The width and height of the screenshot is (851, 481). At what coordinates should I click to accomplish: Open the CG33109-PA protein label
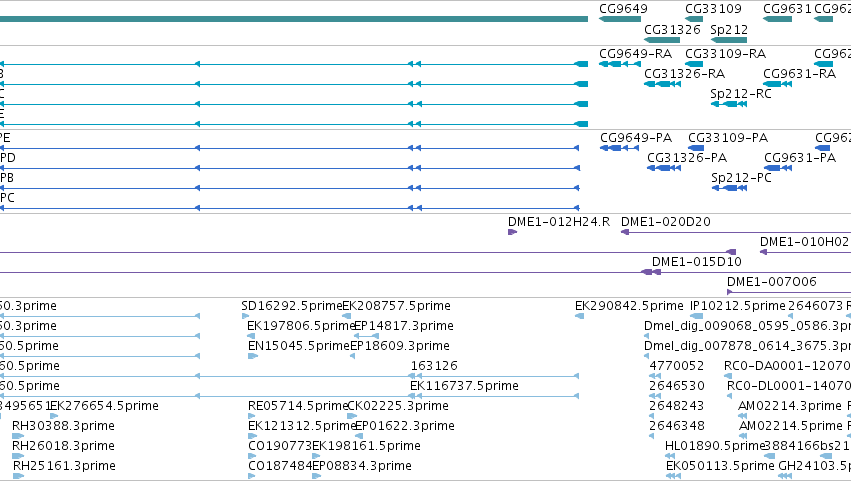point(728,138)
